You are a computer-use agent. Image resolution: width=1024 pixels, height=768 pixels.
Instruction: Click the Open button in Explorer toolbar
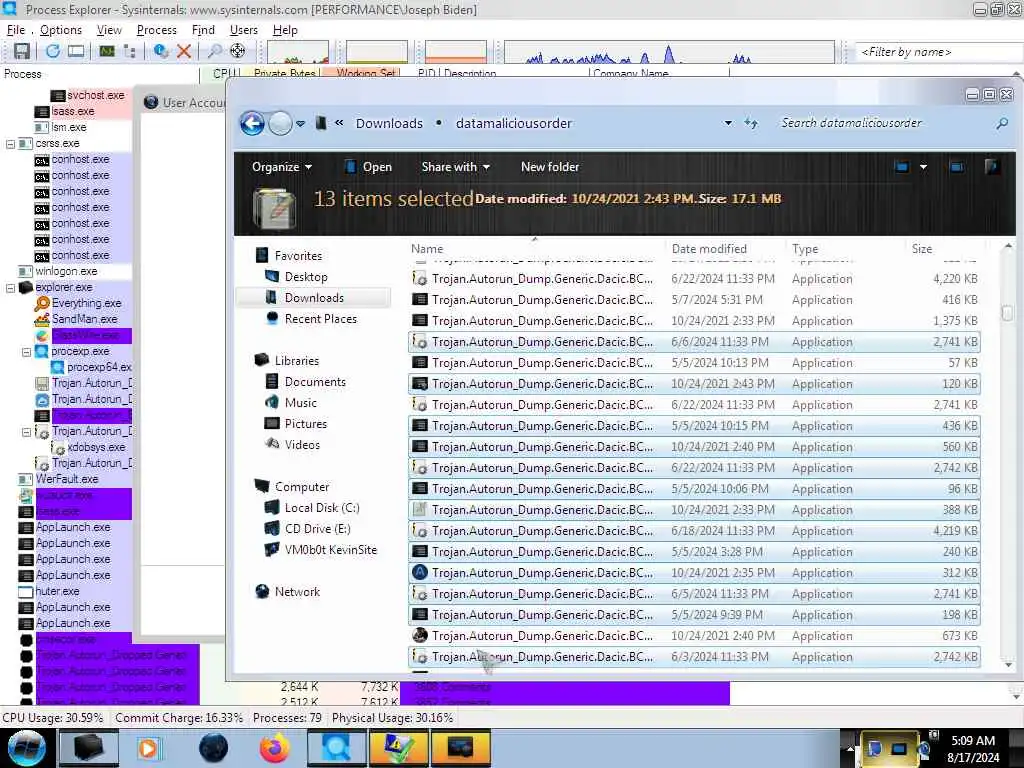click(368, 167)
